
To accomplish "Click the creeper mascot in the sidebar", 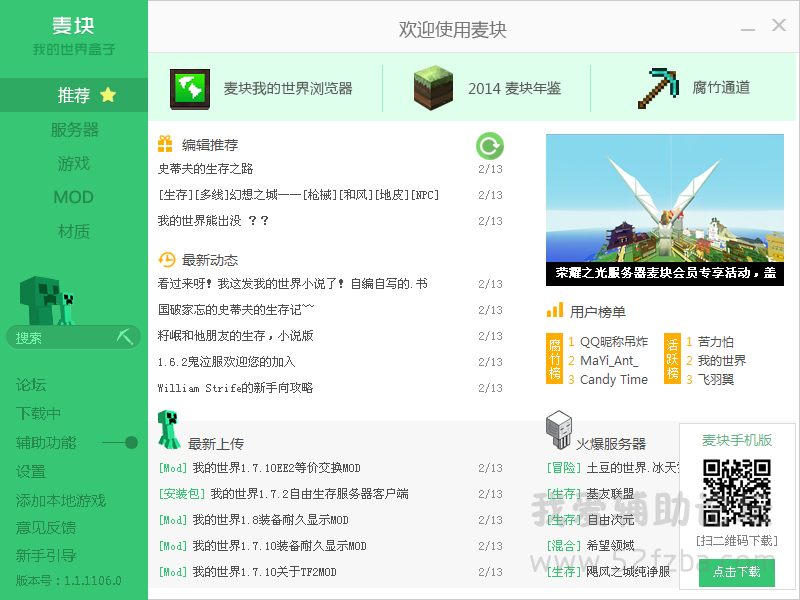I will [46, 300].
